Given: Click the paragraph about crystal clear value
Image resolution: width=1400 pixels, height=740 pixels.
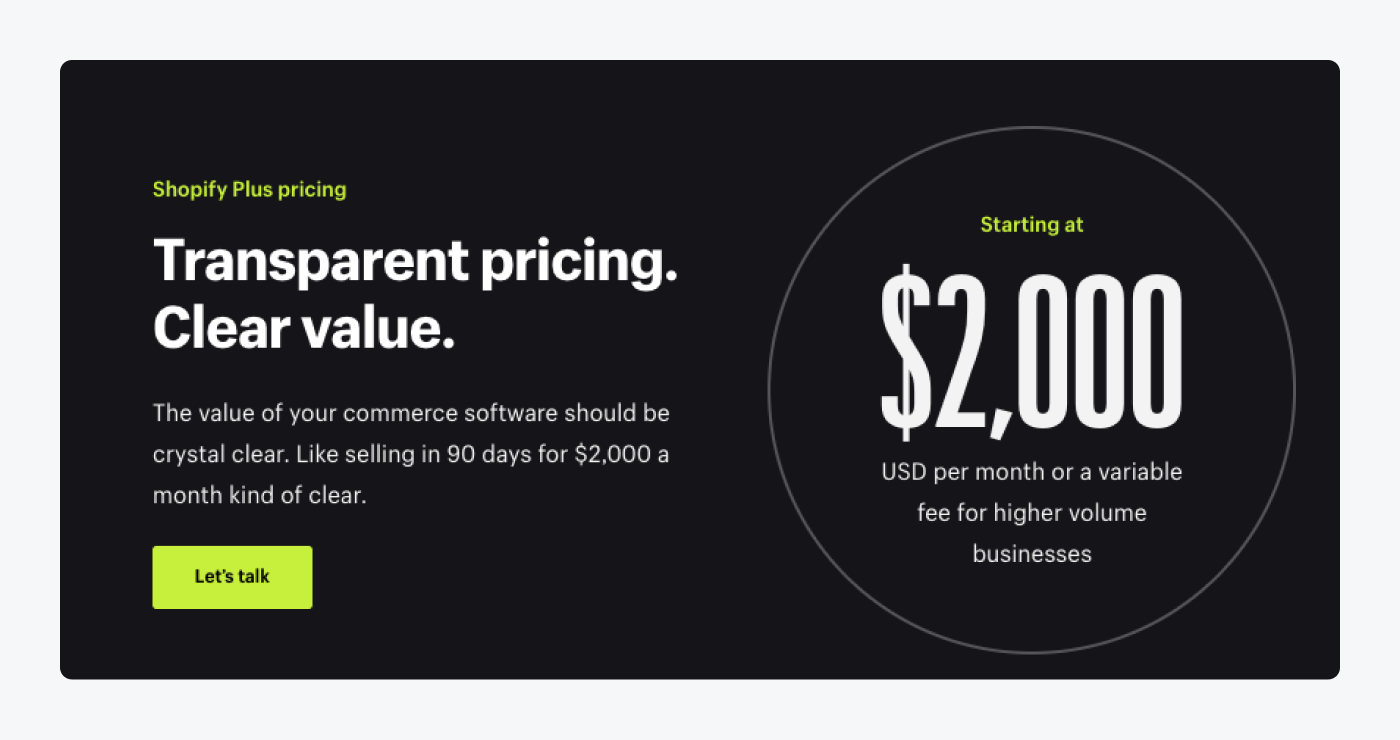Looking at the screenshot, I should (x=411, y=453).
